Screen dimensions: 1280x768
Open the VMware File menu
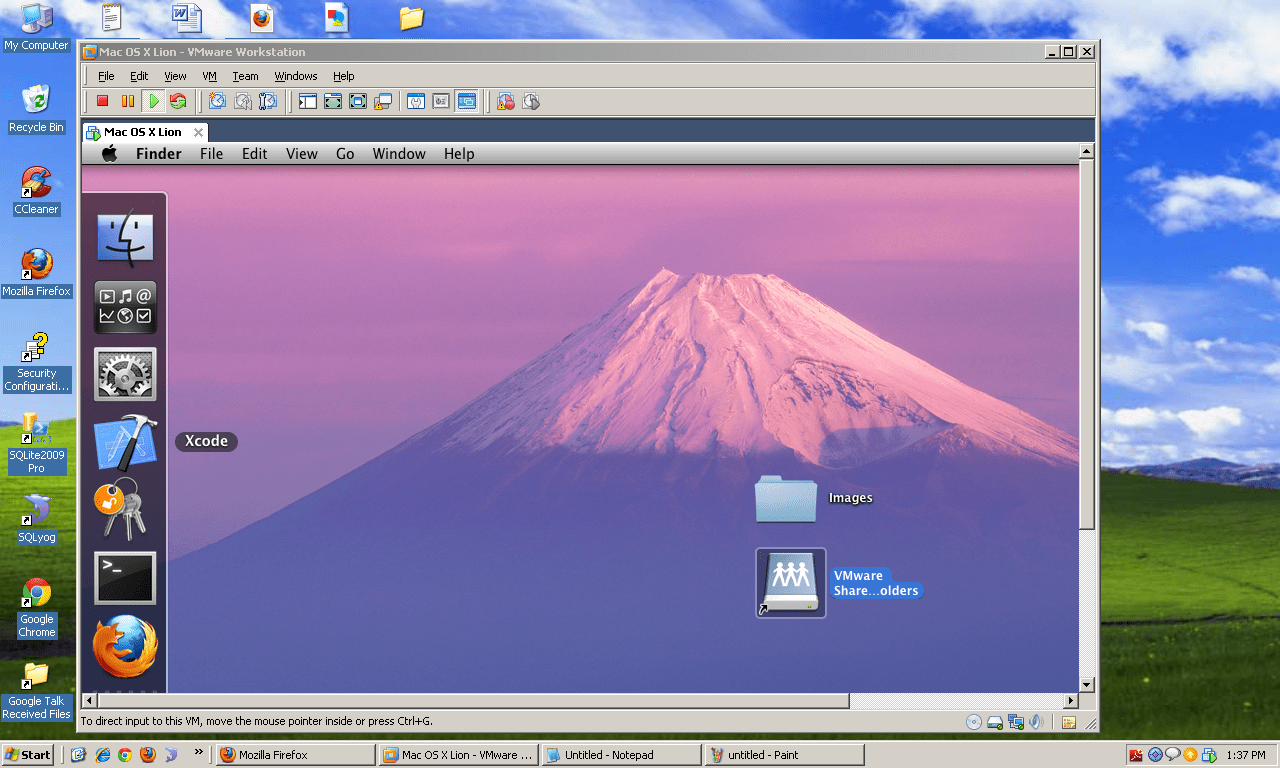106,76
